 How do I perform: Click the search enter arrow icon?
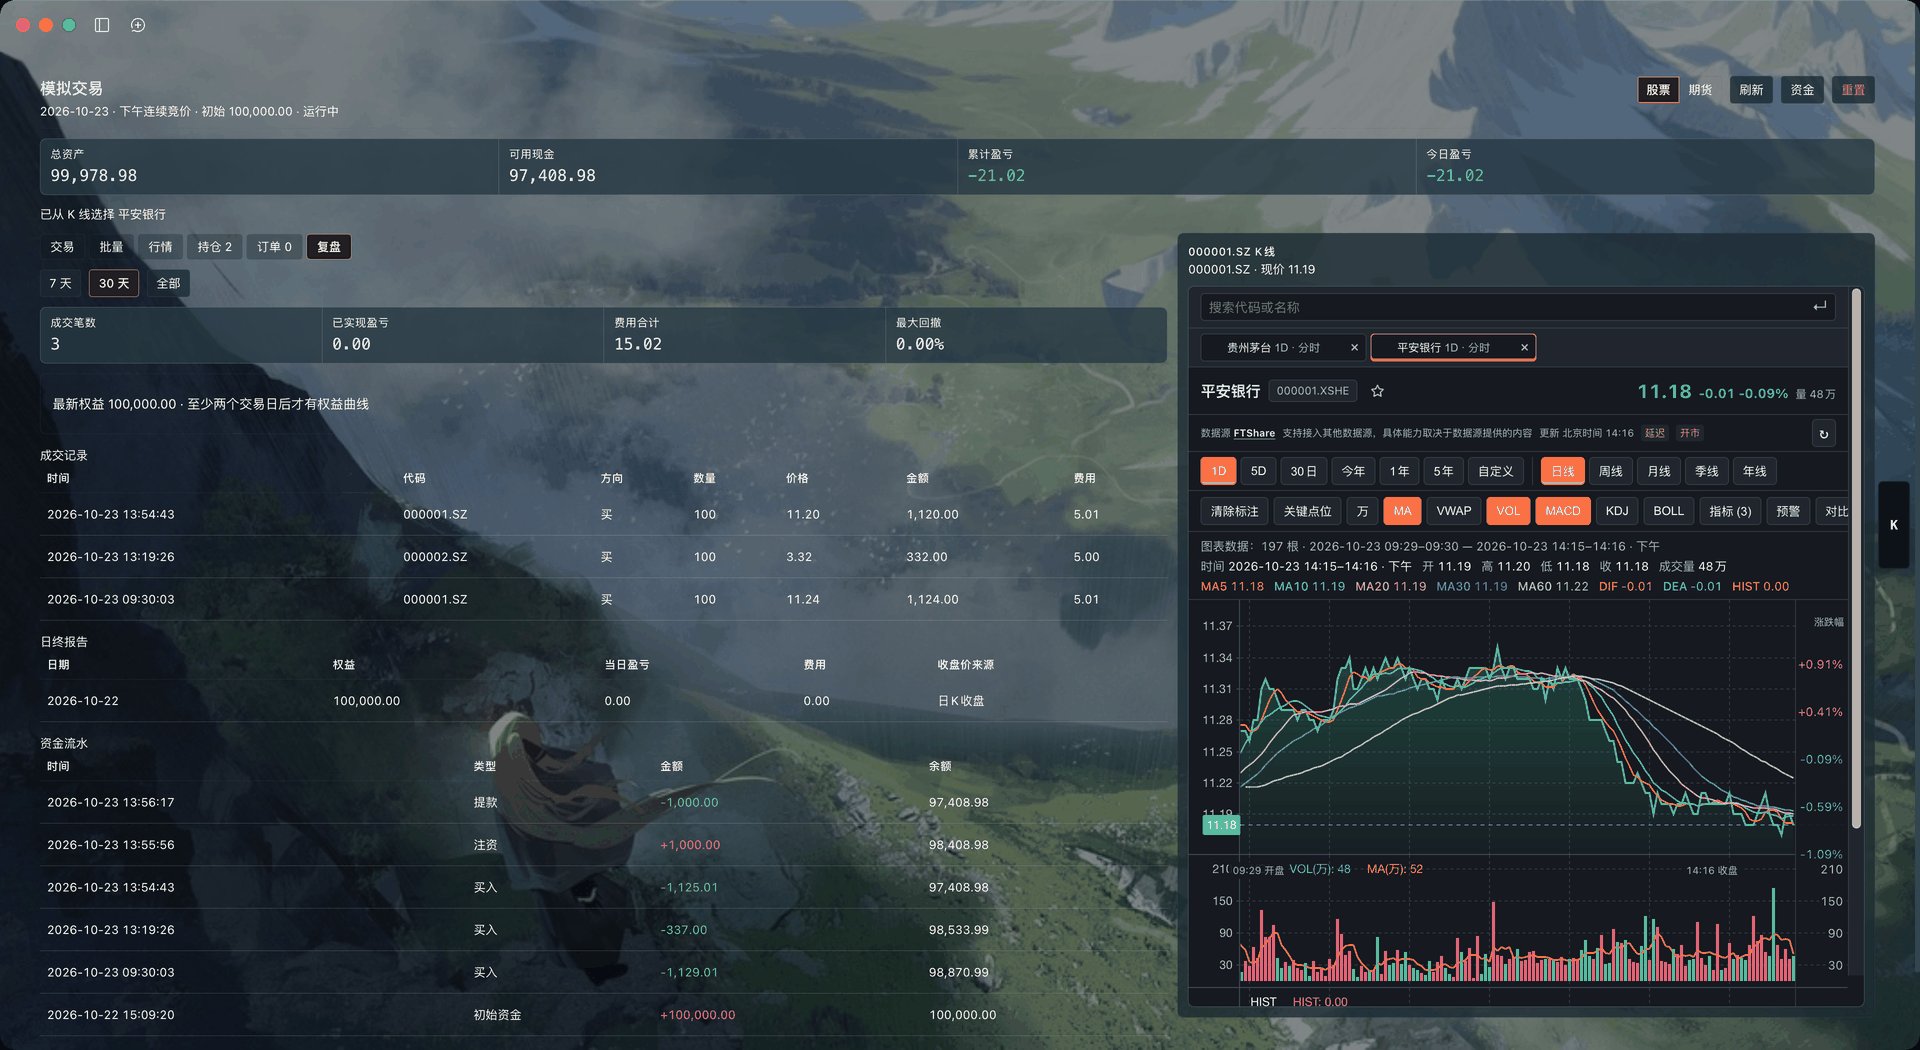[x=1819, y=306]
